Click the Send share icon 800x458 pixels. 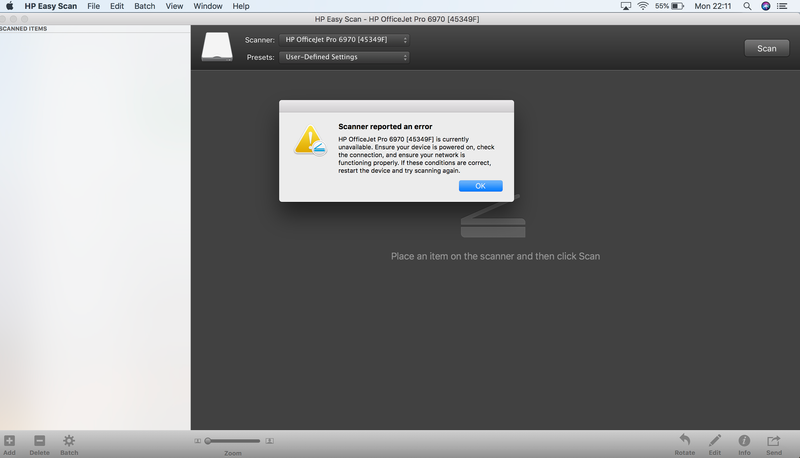[773, 440]
